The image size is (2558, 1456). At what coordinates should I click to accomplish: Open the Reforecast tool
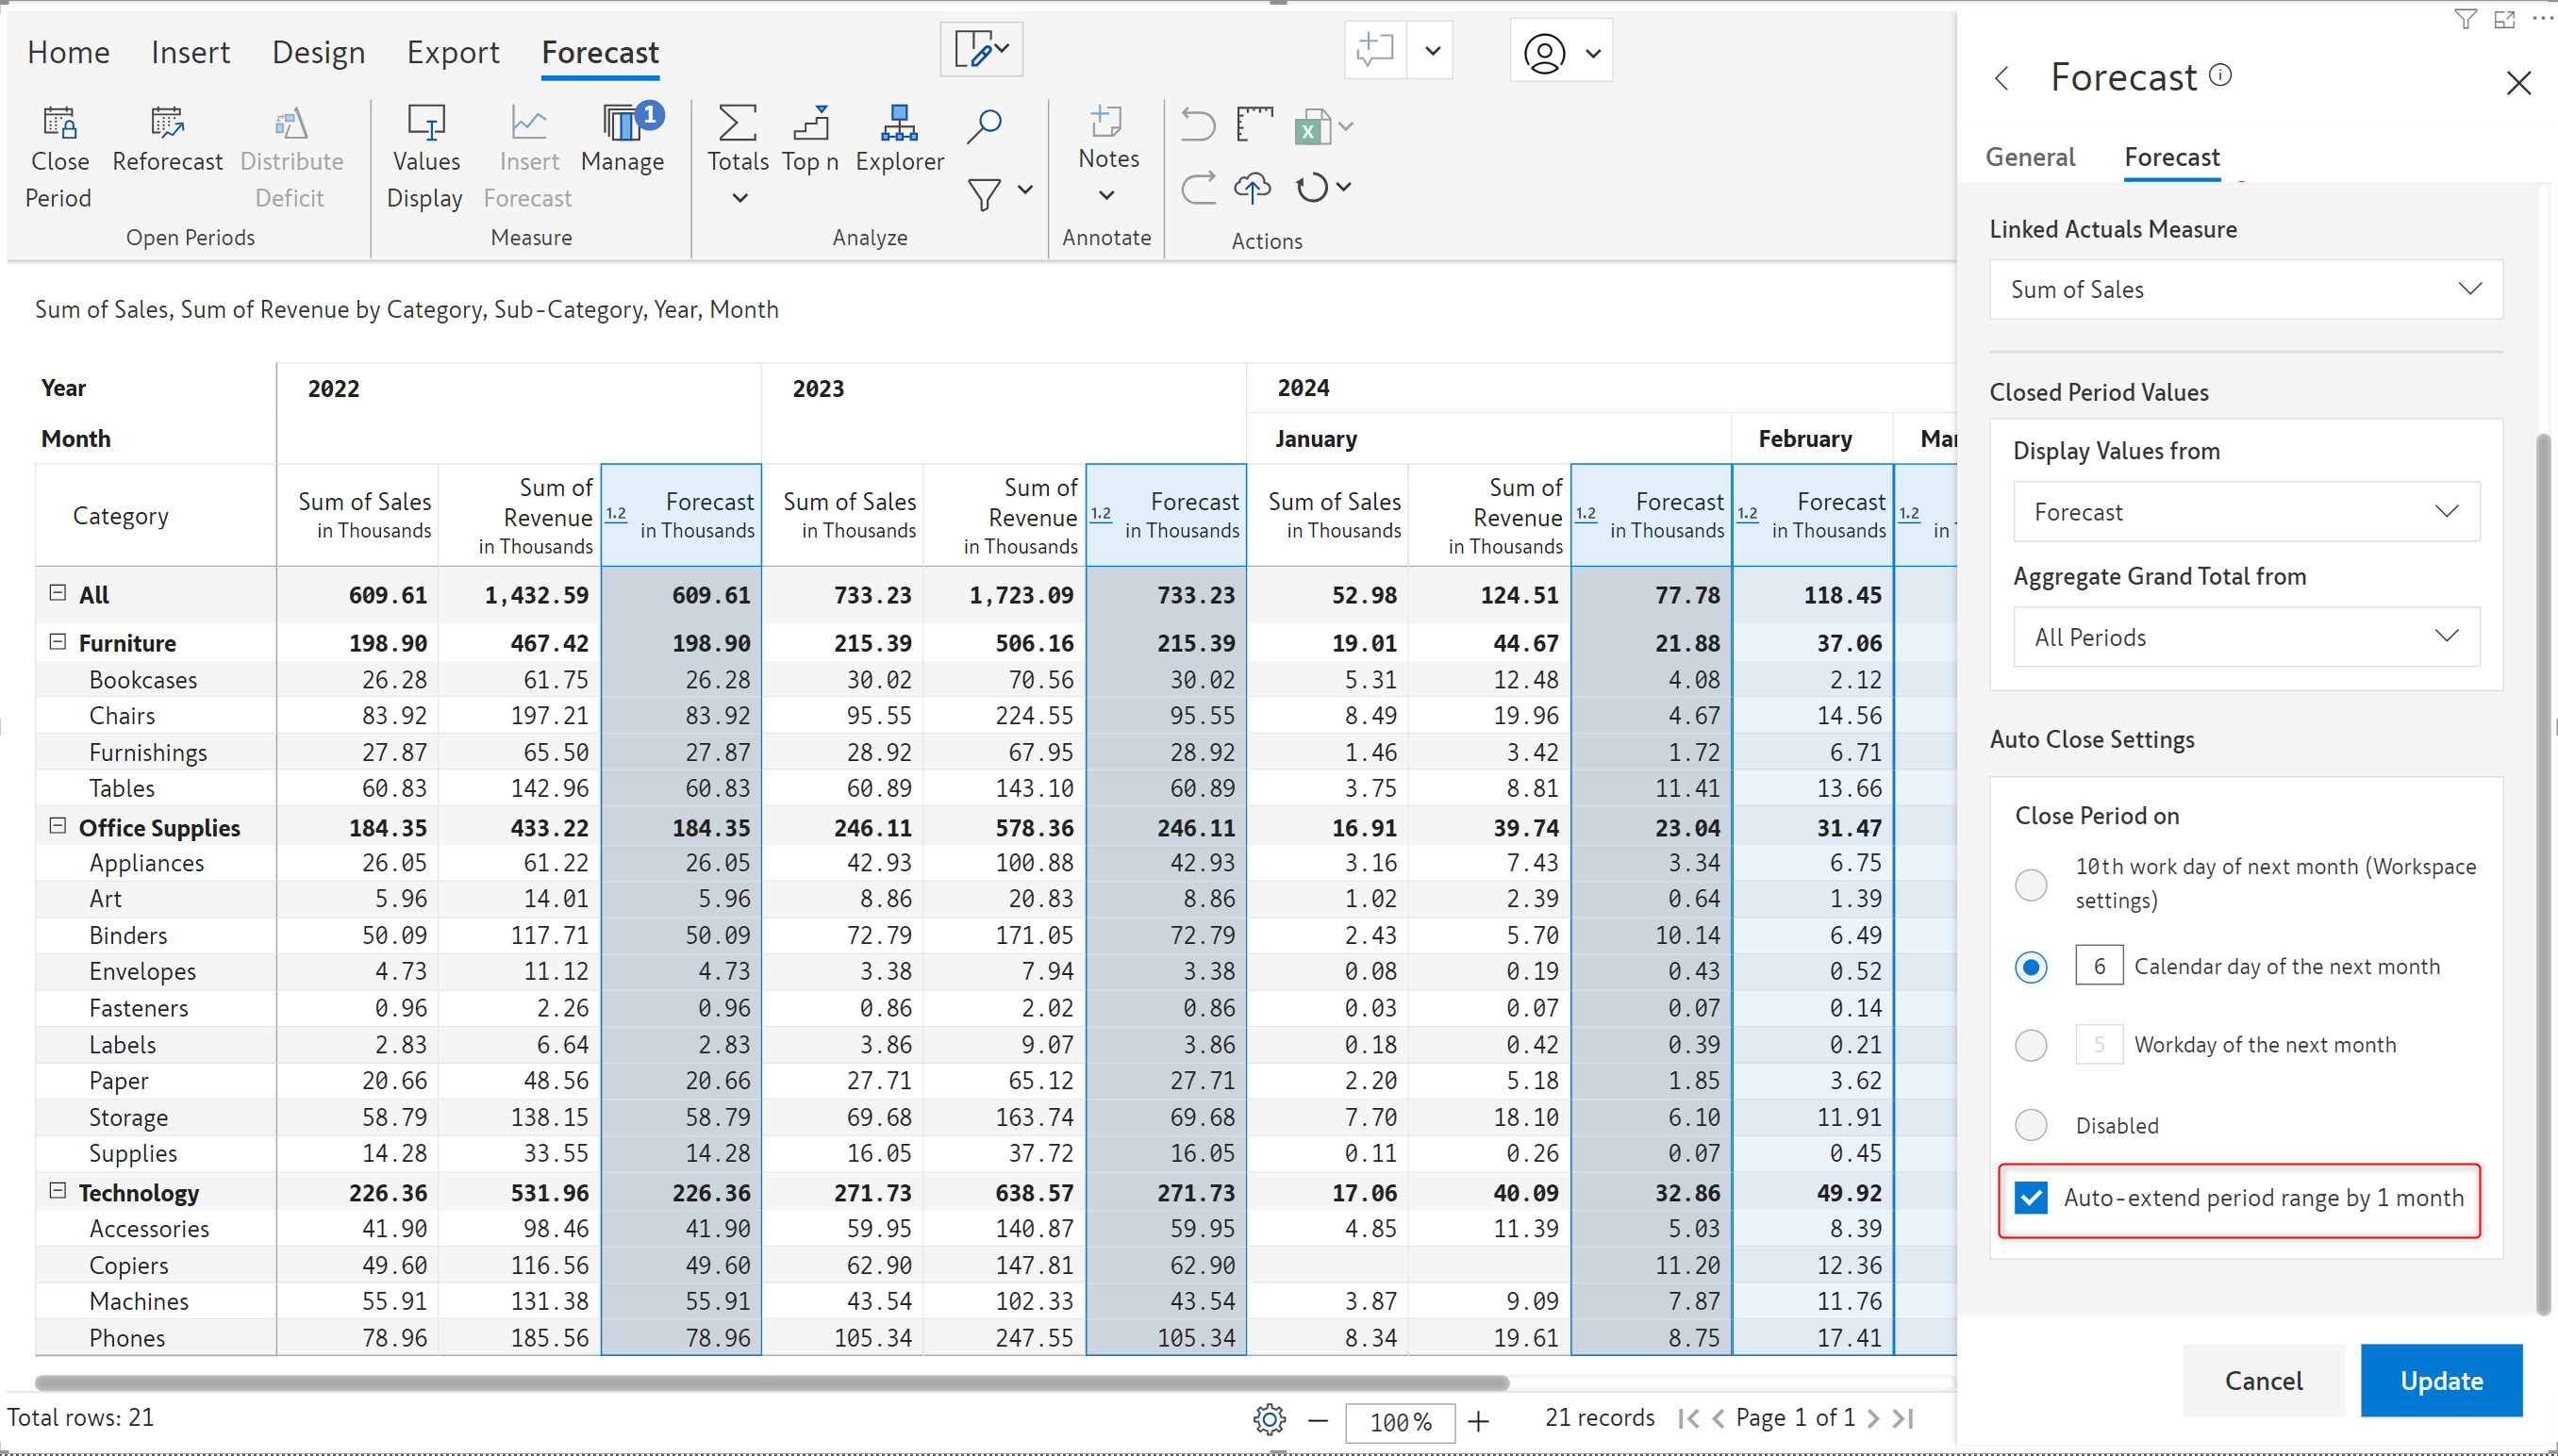coord(167,125)
